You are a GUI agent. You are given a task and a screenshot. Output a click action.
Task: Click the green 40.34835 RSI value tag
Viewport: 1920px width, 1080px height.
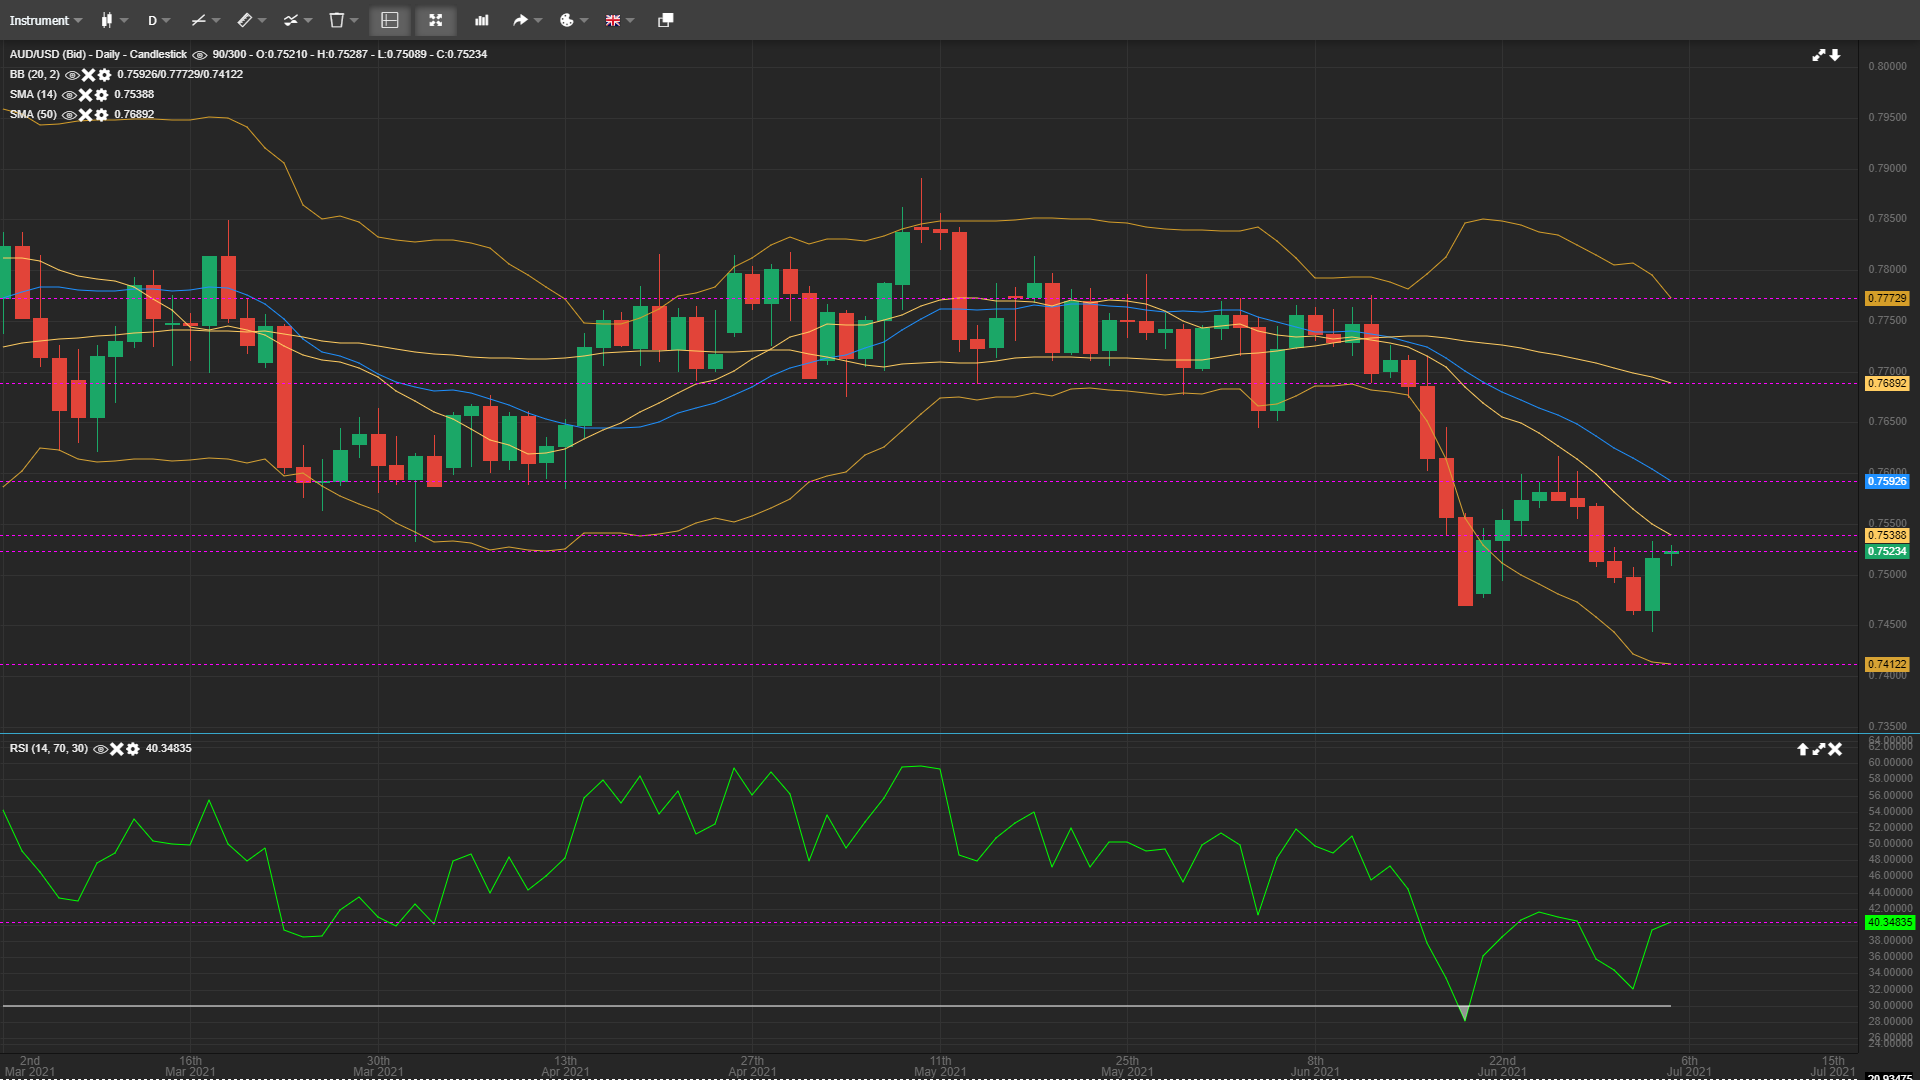(1889, 922)
